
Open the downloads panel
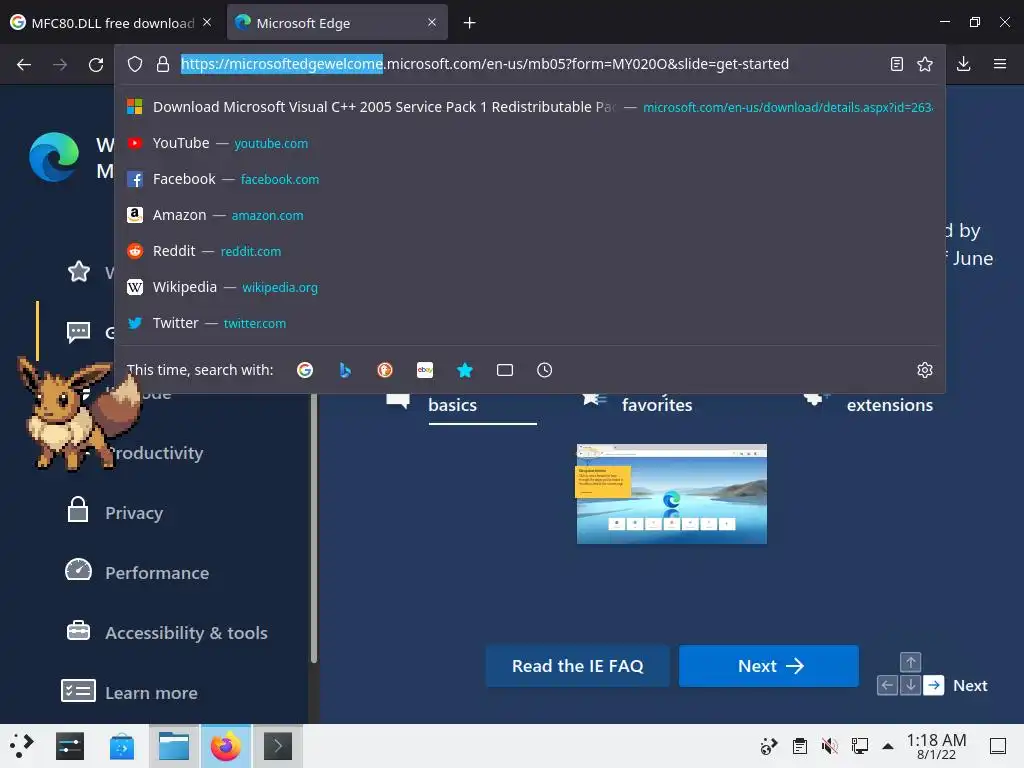point(963,64)
